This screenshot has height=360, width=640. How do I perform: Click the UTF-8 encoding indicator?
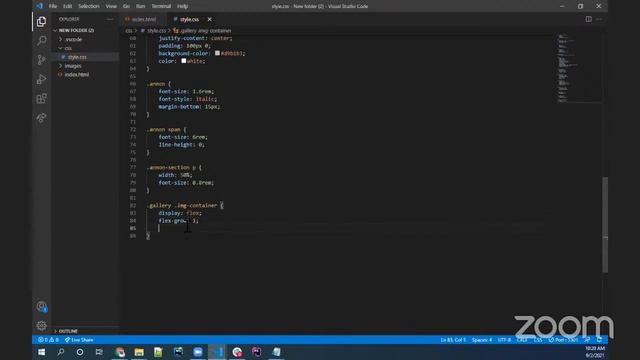pyautogui.click(x=504, y=340)
